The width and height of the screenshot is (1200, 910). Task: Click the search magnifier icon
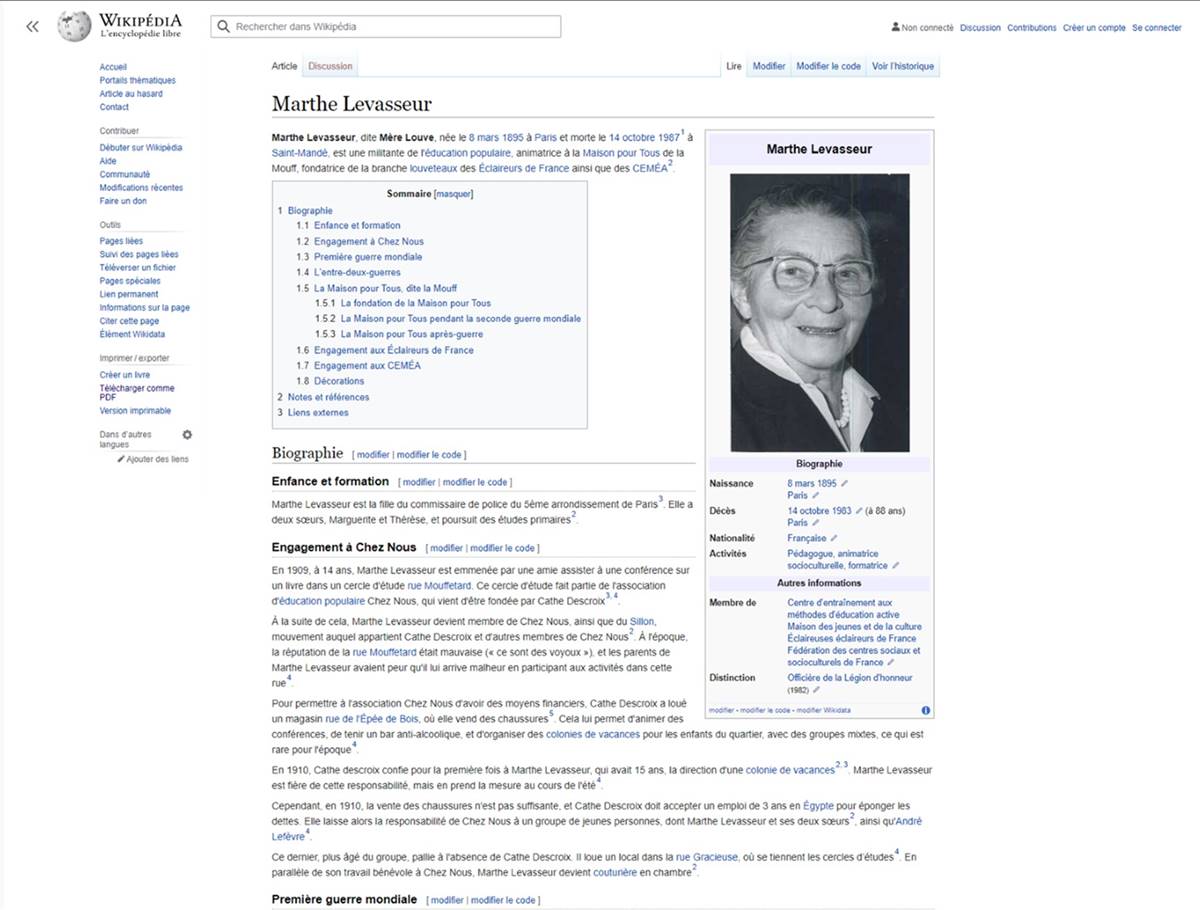pyautogui.click(x=224, y=27)
